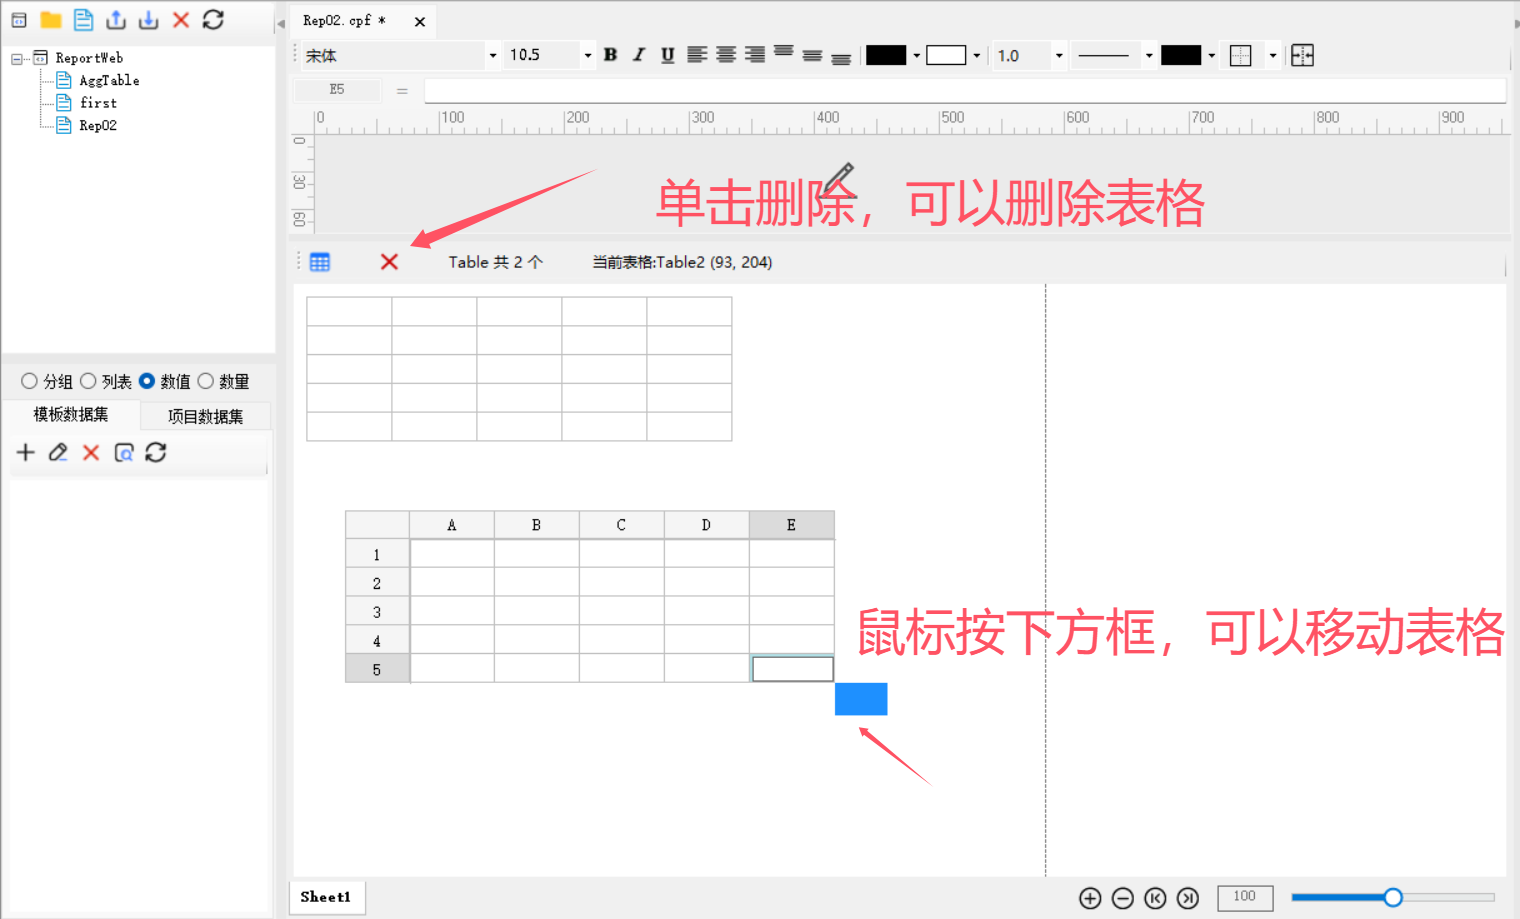Click the merge cells icon
The height and width of the screenshot is (919, 1520).
(x=1302, y=55)
